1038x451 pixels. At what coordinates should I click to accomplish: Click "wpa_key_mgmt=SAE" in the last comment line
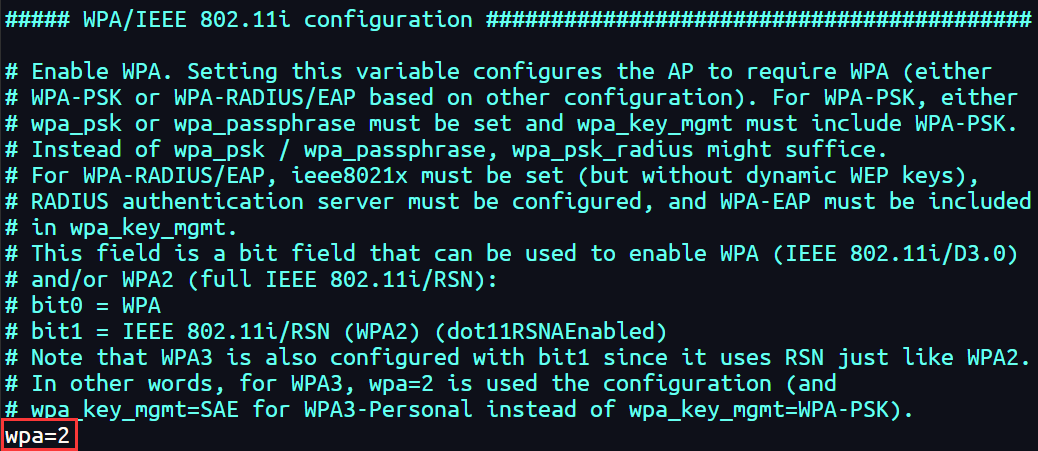point(134,411)
